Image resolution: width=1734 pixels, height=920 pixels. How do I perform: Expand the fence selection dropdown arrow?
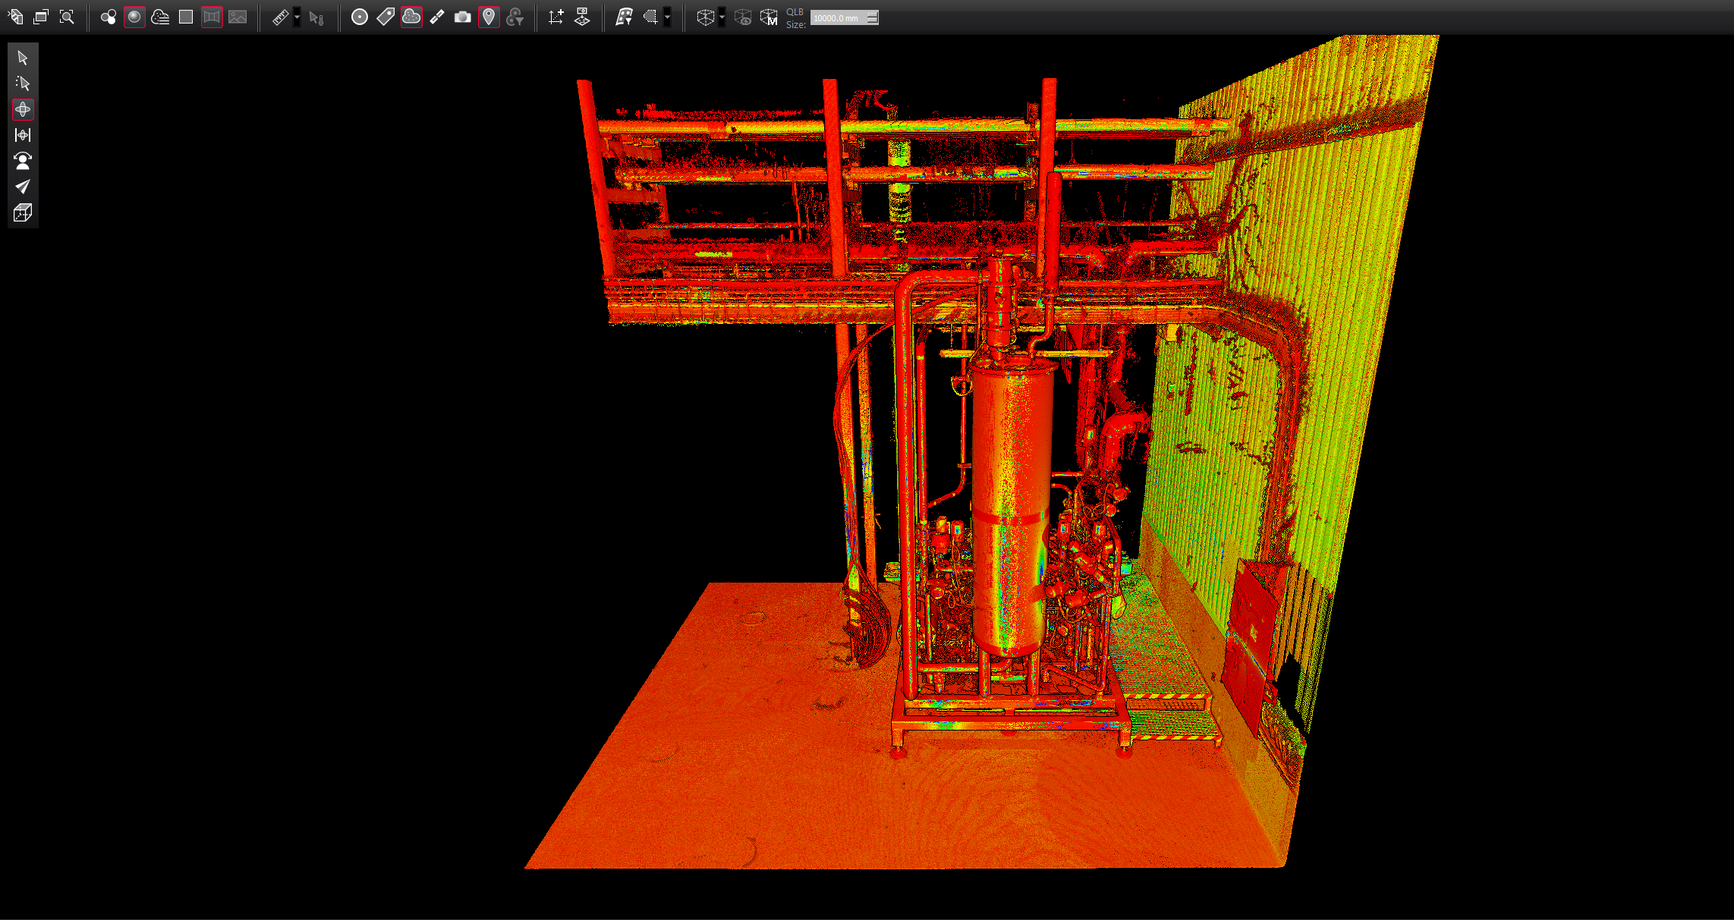pos(667,17)
